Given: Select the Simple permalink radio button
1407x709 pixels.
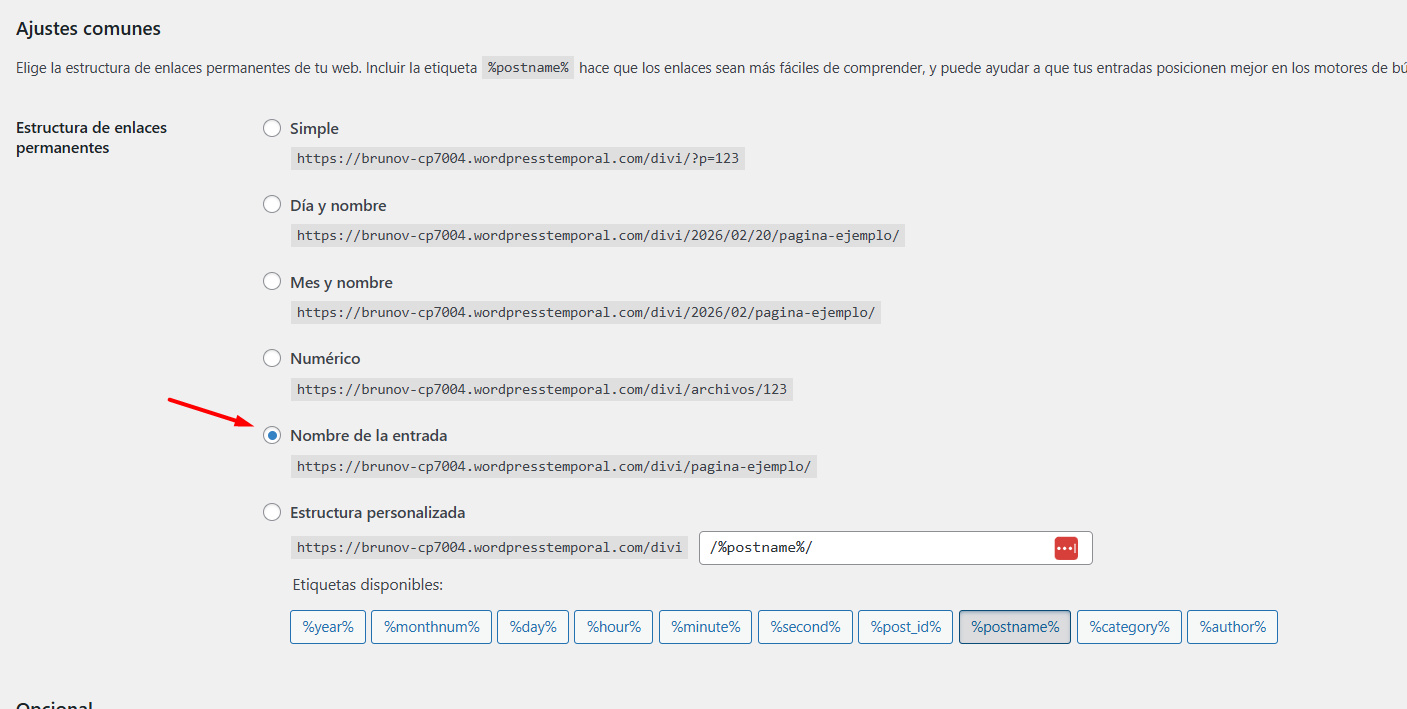Looking at the screenshot, I should pyautogui.click(x=272, y=128).
